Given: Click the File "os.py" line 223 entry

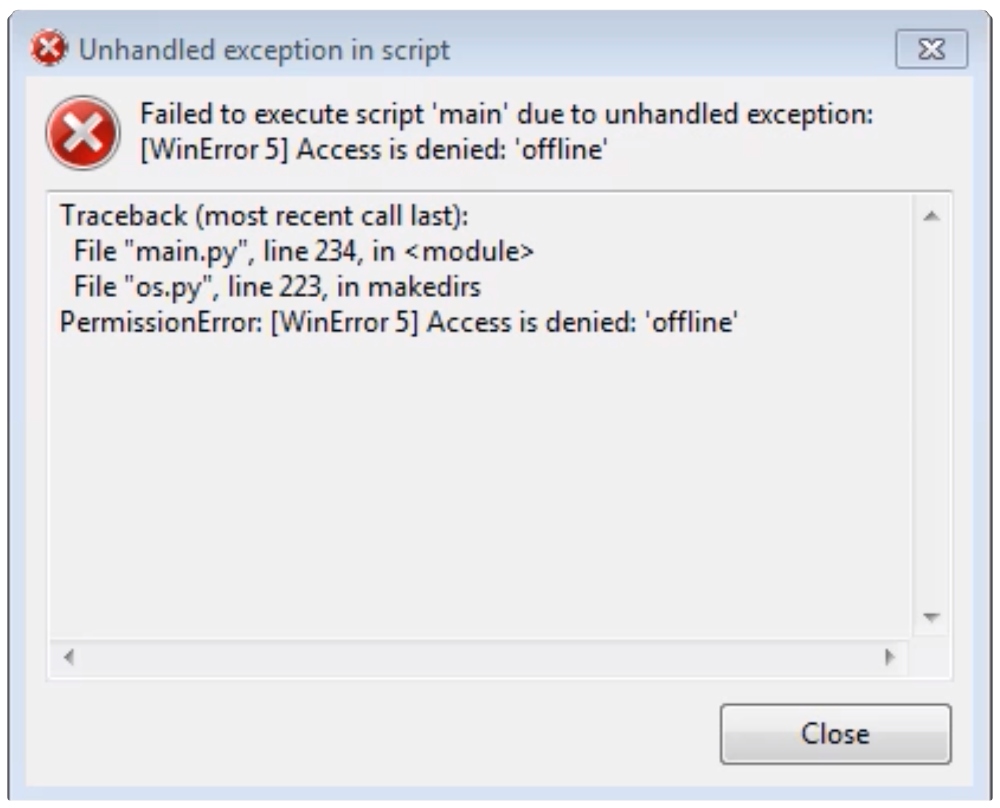Looking at the screenshot, I should (277, 287).
